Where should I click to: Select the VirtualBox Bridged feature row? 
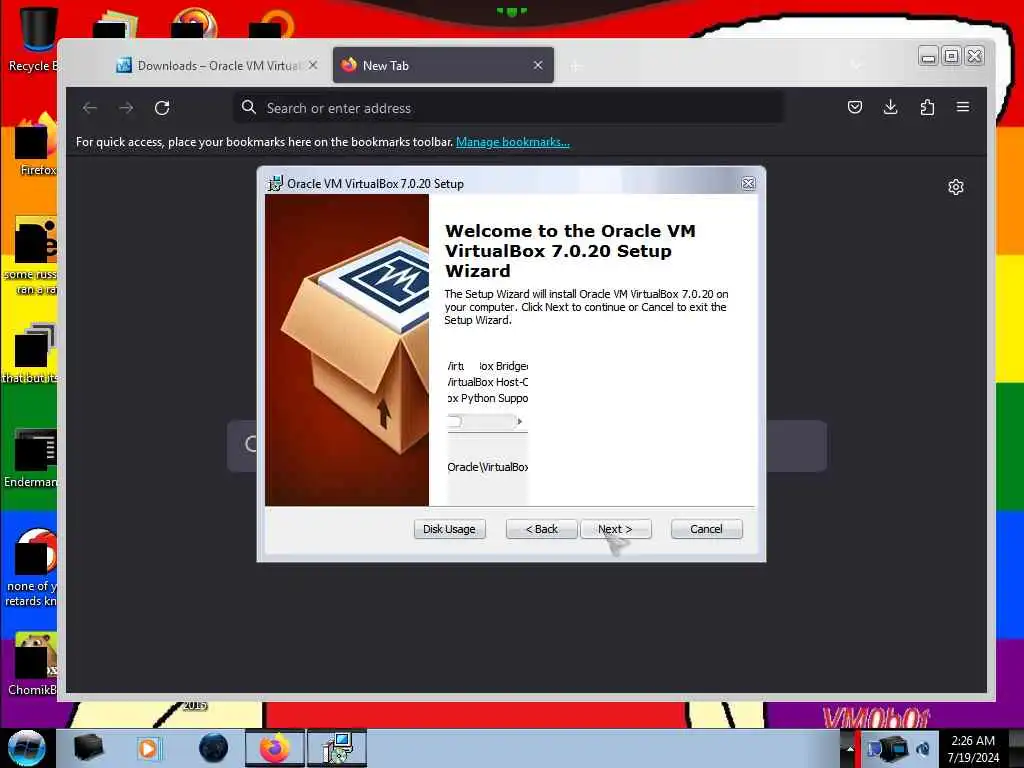coord(487,366)
